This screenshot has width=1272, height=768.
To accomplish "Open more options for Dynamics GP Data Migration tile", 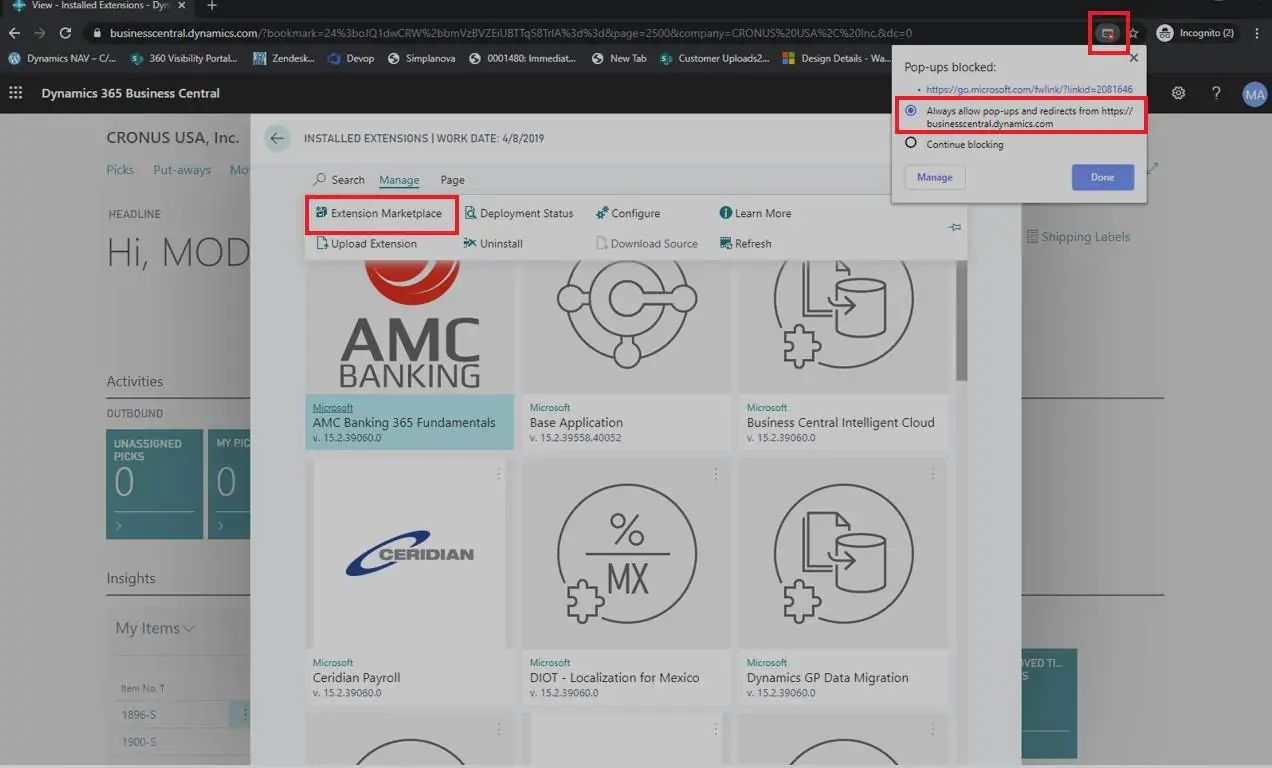I will pyautogui.click(x=932, y=475).
